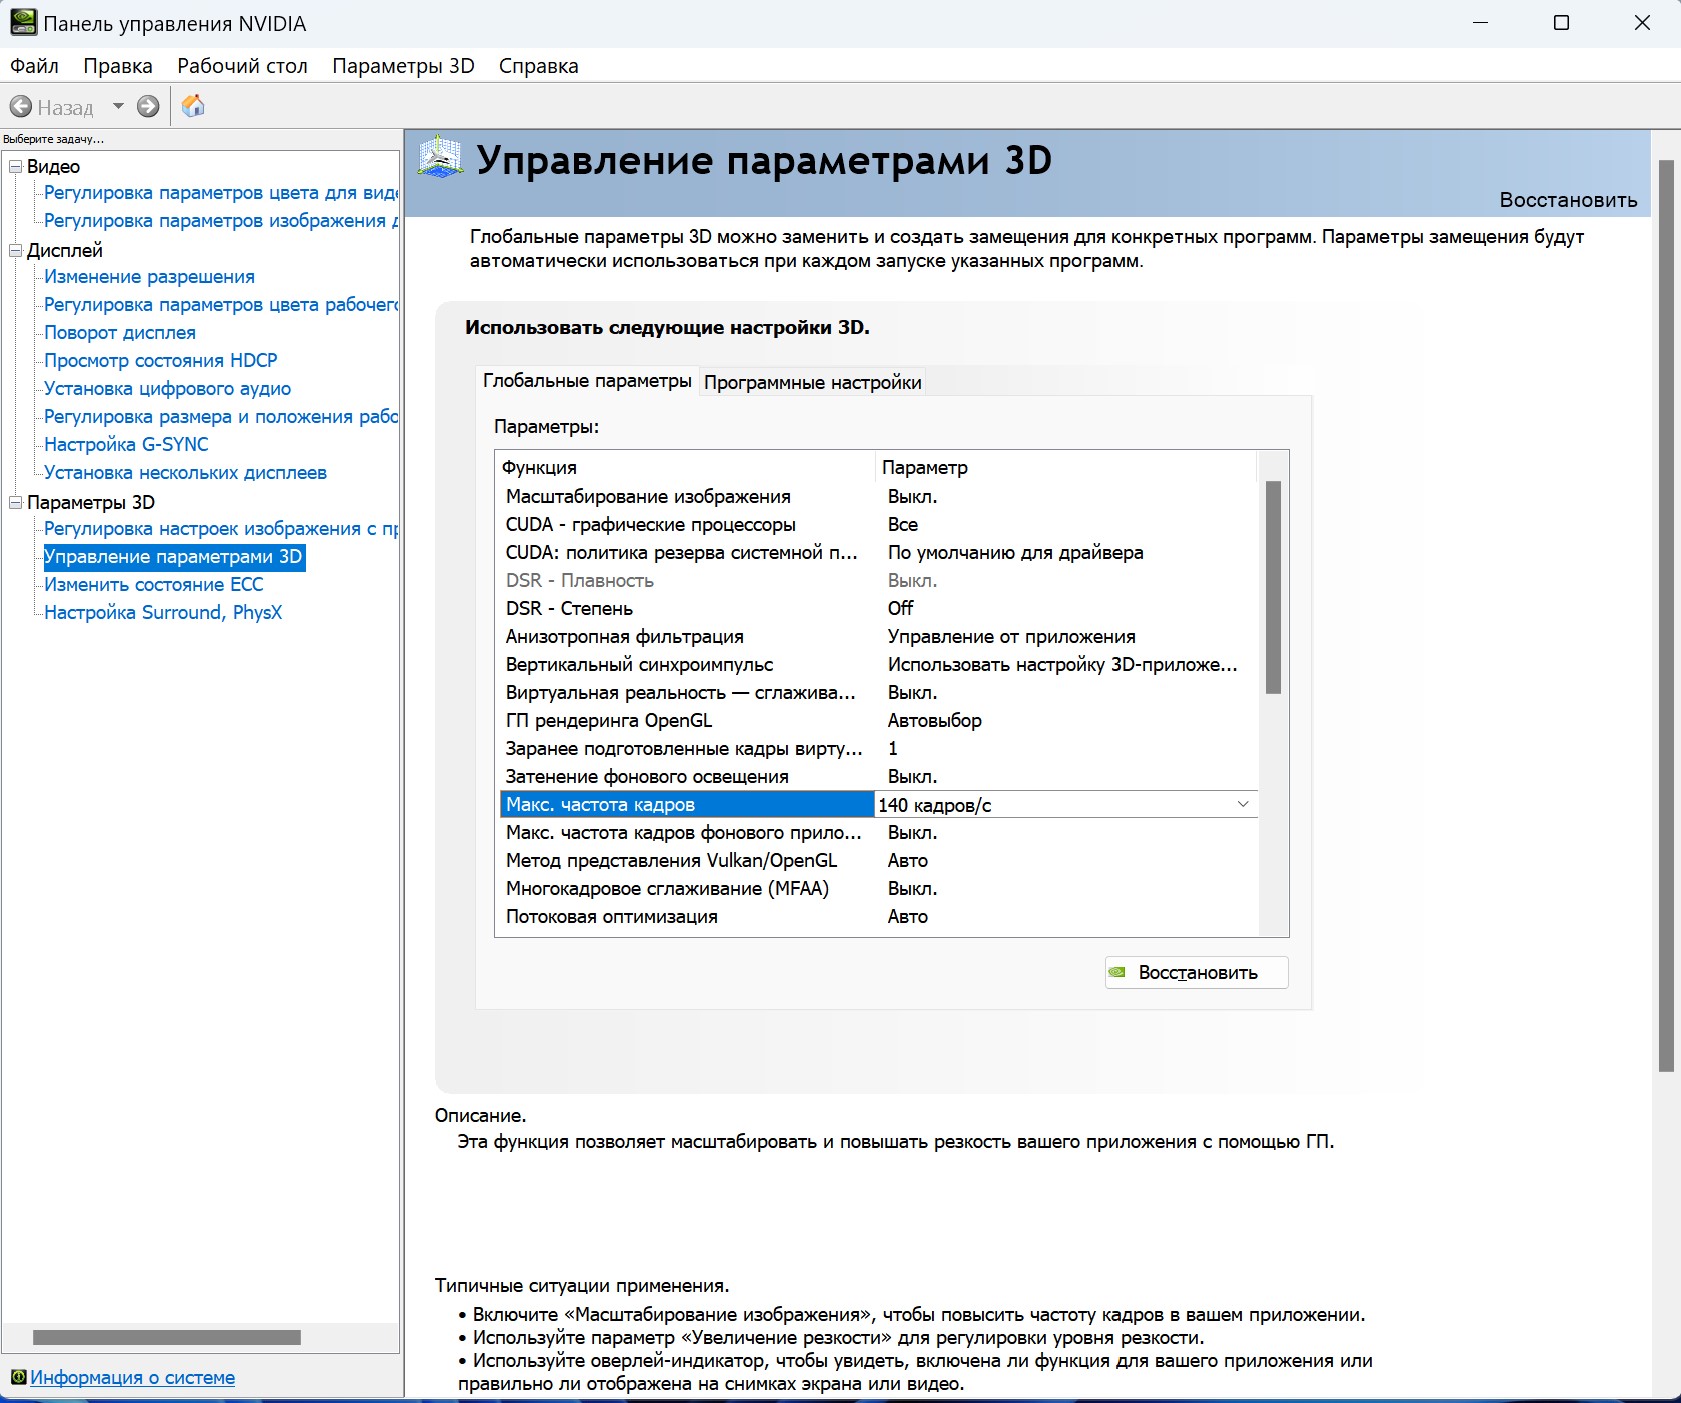Open Просмотр состояния HDCP
This screenshot has height=1403, width=1681.
[x=161, y=361]
